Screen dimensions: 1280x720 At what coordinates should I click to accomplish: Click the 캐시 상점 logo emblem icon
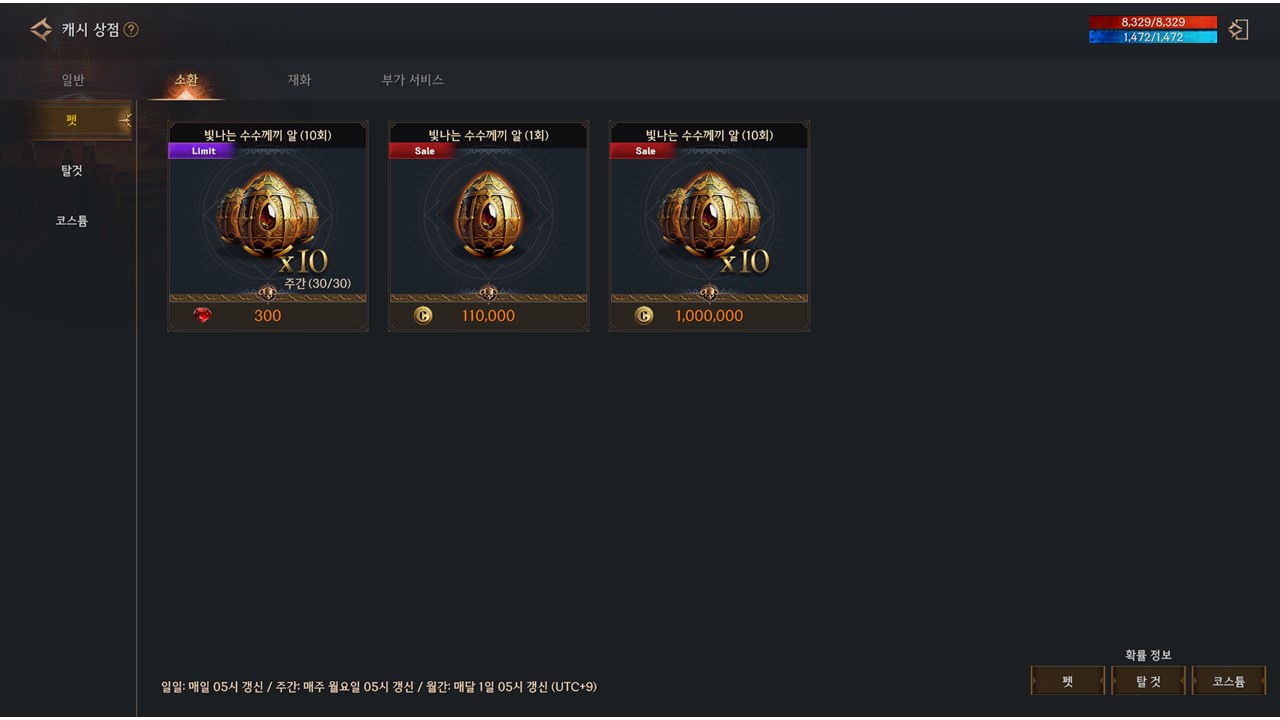41,30
